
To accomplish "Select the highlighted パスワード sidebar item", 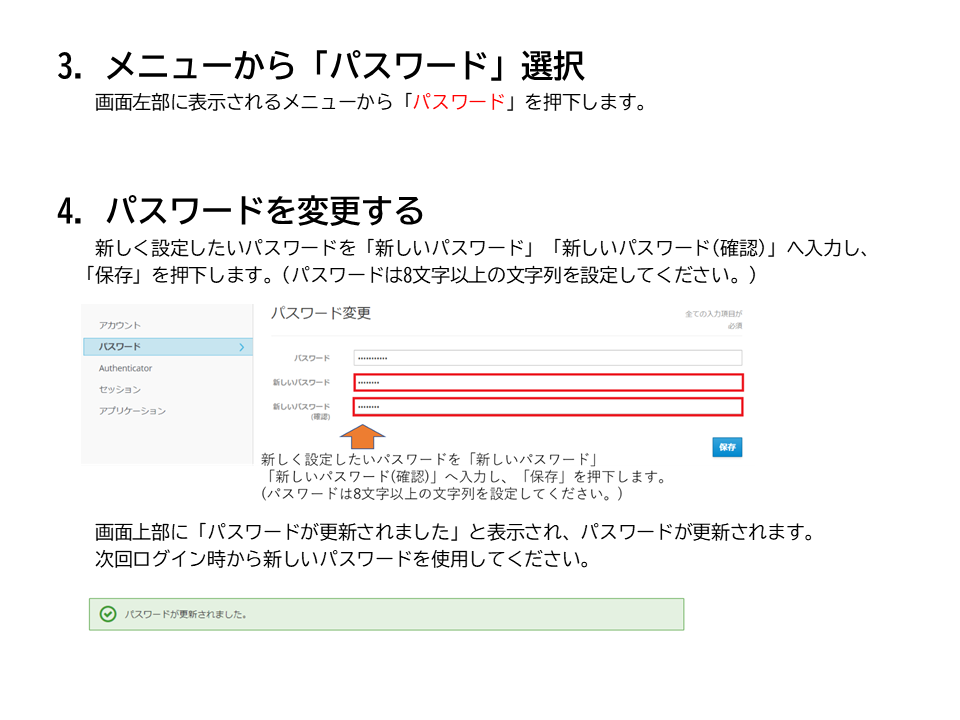I will click(x=168, y=347).
